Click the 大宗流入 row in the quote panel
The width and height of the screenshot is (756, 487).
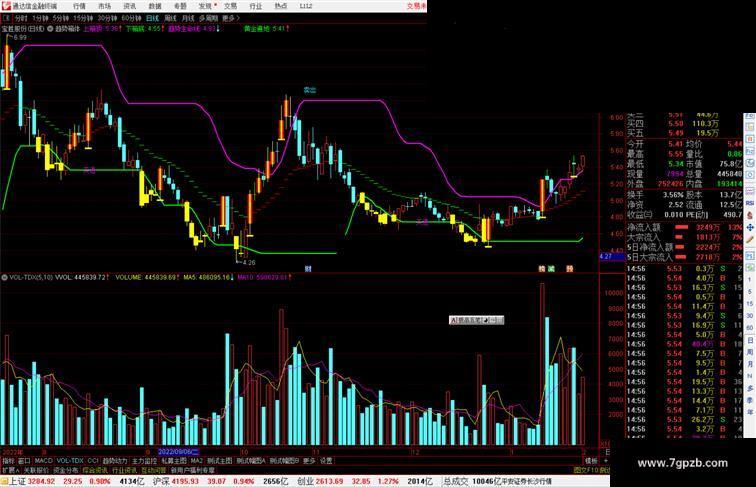(684, 237)
